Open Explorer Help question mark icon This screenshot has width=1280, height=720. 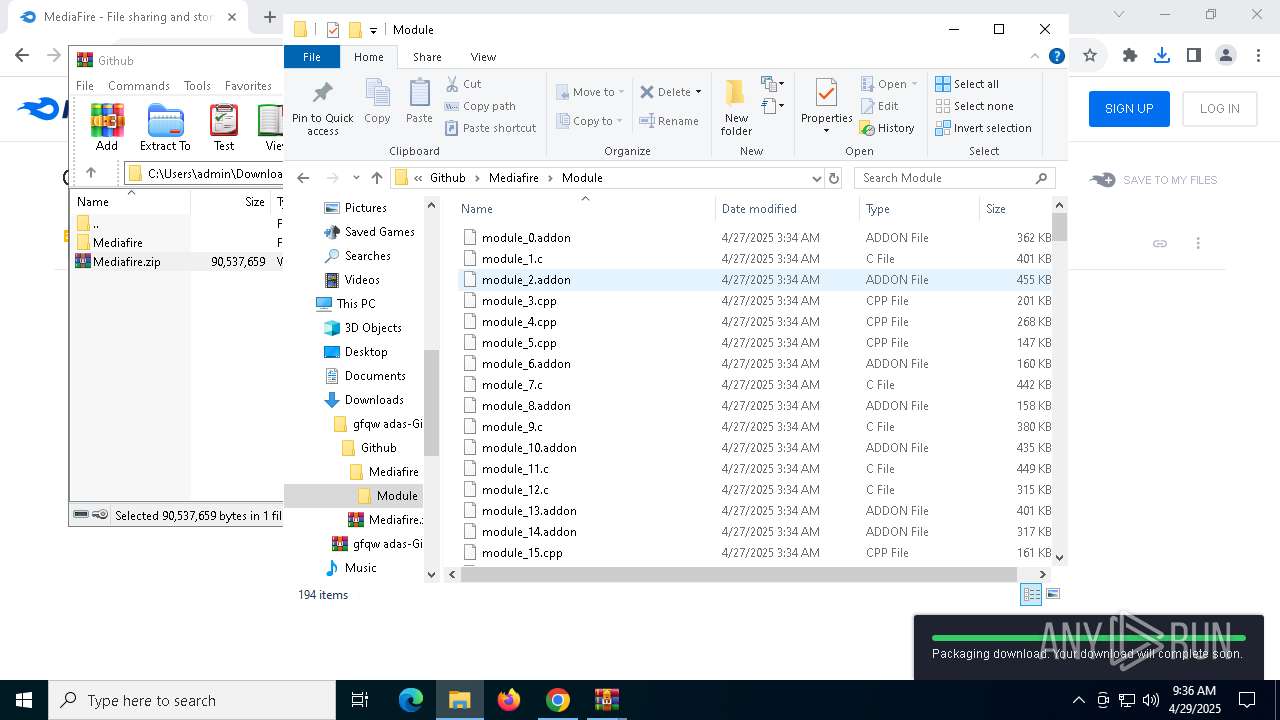(x=1056, y=57)
